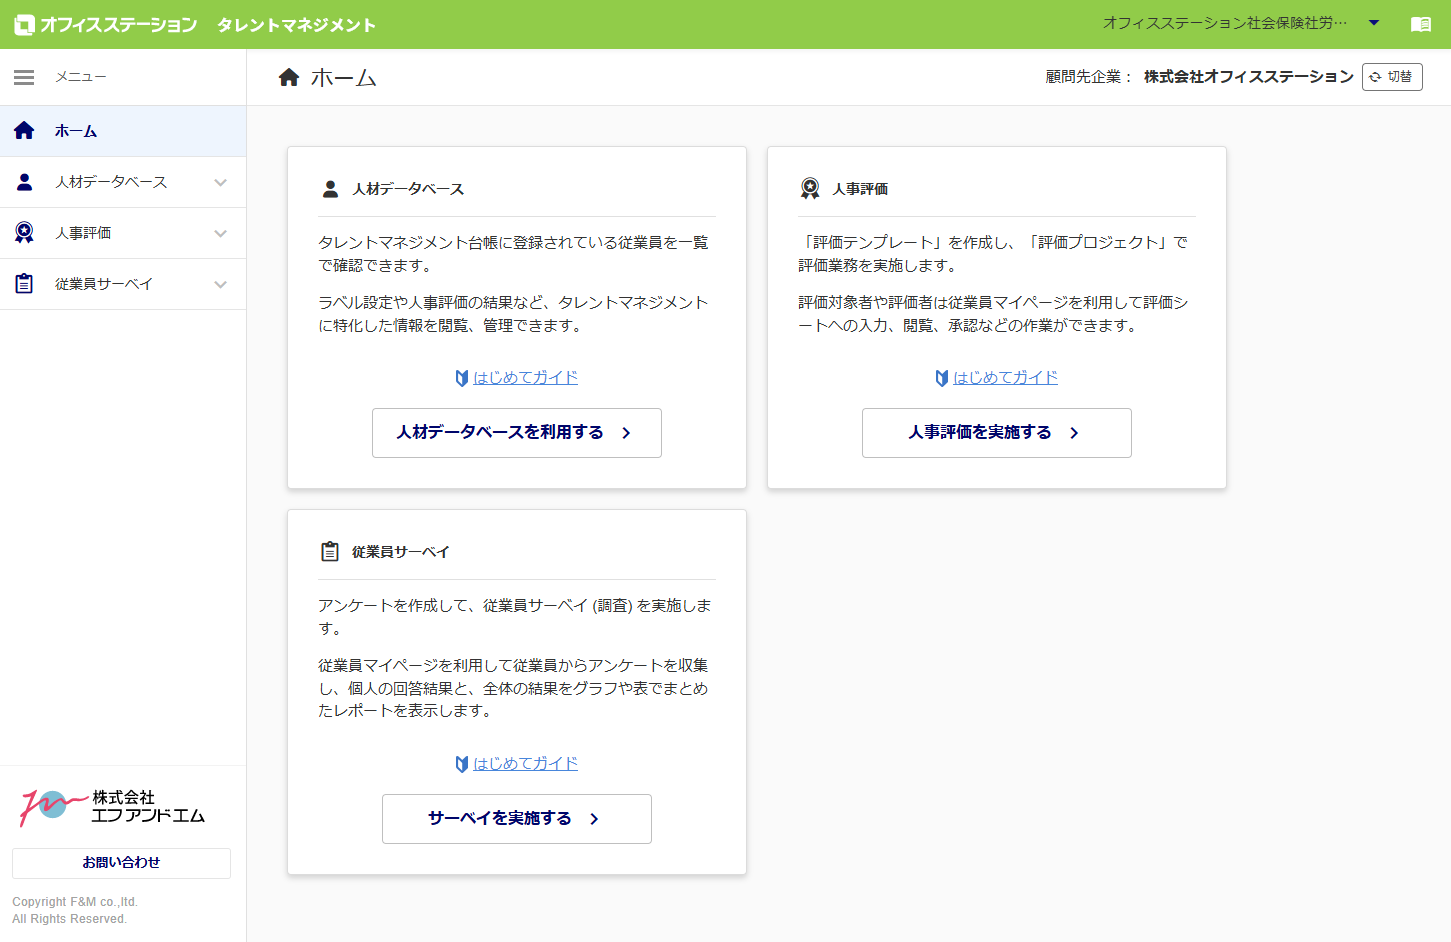The width and height of the screenshot is (1451, 942).
Task: Click the お問い合わせ button
Action: 121,863
